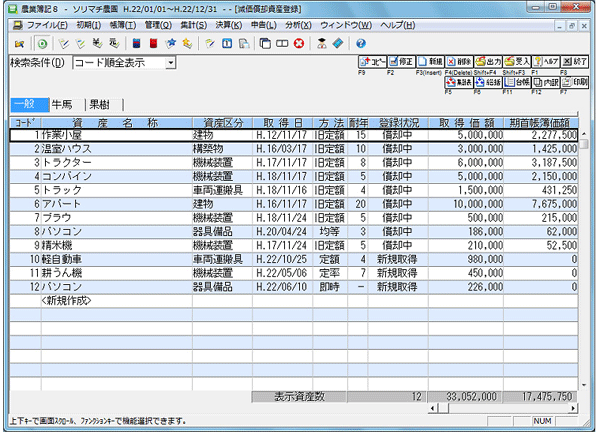Open the 台帳 ledger button
This screenshot has height=435, width=600.
516,81
